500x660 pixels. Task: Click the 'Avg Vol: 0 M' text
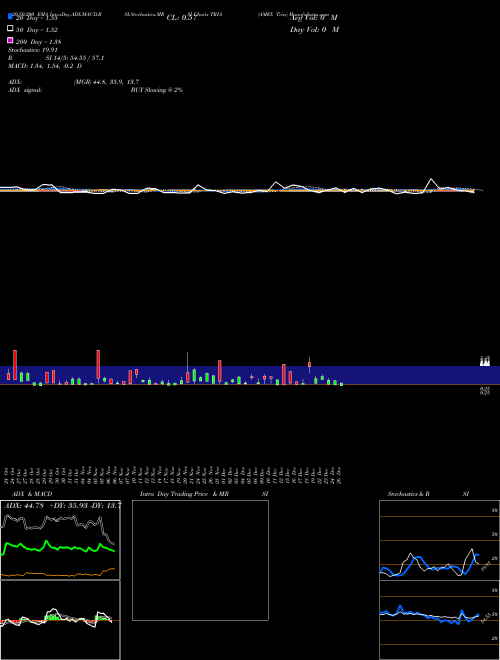pyautogui.click(x=314, y=18)
